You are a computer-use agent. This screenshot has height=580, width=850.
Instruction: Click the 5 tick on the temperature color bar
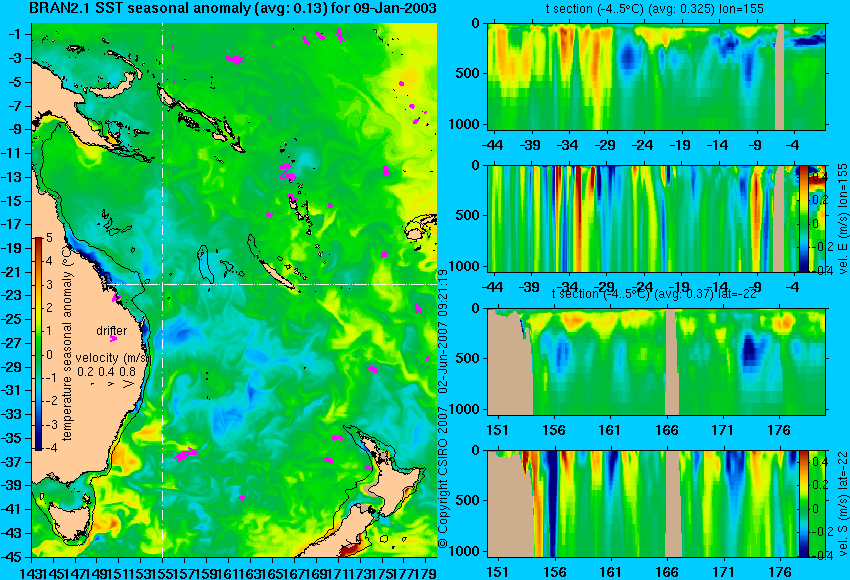[49, 237]
